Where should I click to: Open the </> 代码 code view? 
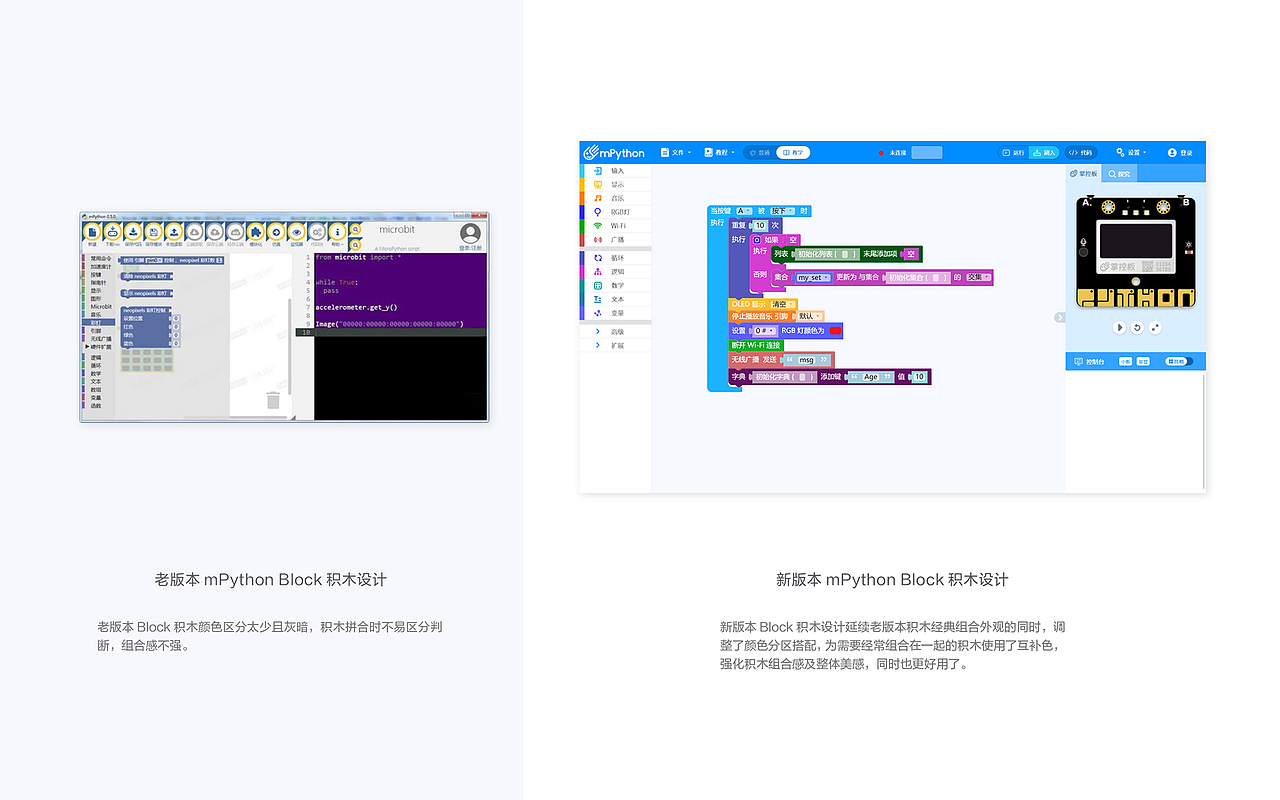coord(1081,152)
